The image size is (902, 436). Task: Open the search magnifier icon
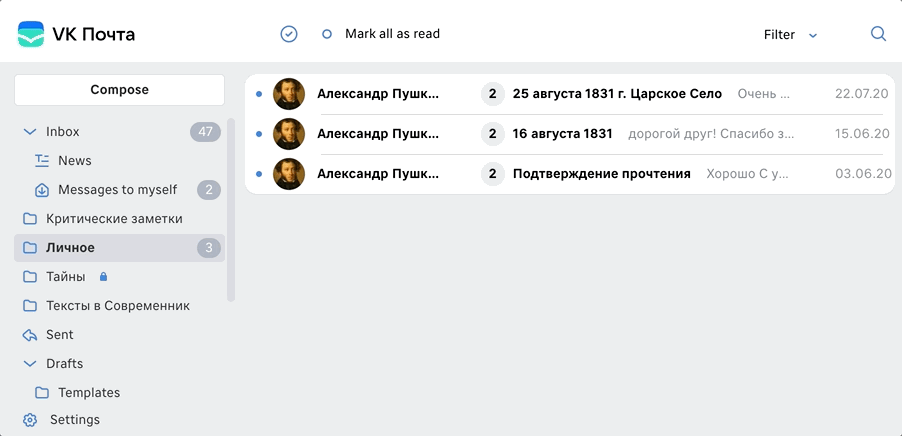(x=878, y=34)
